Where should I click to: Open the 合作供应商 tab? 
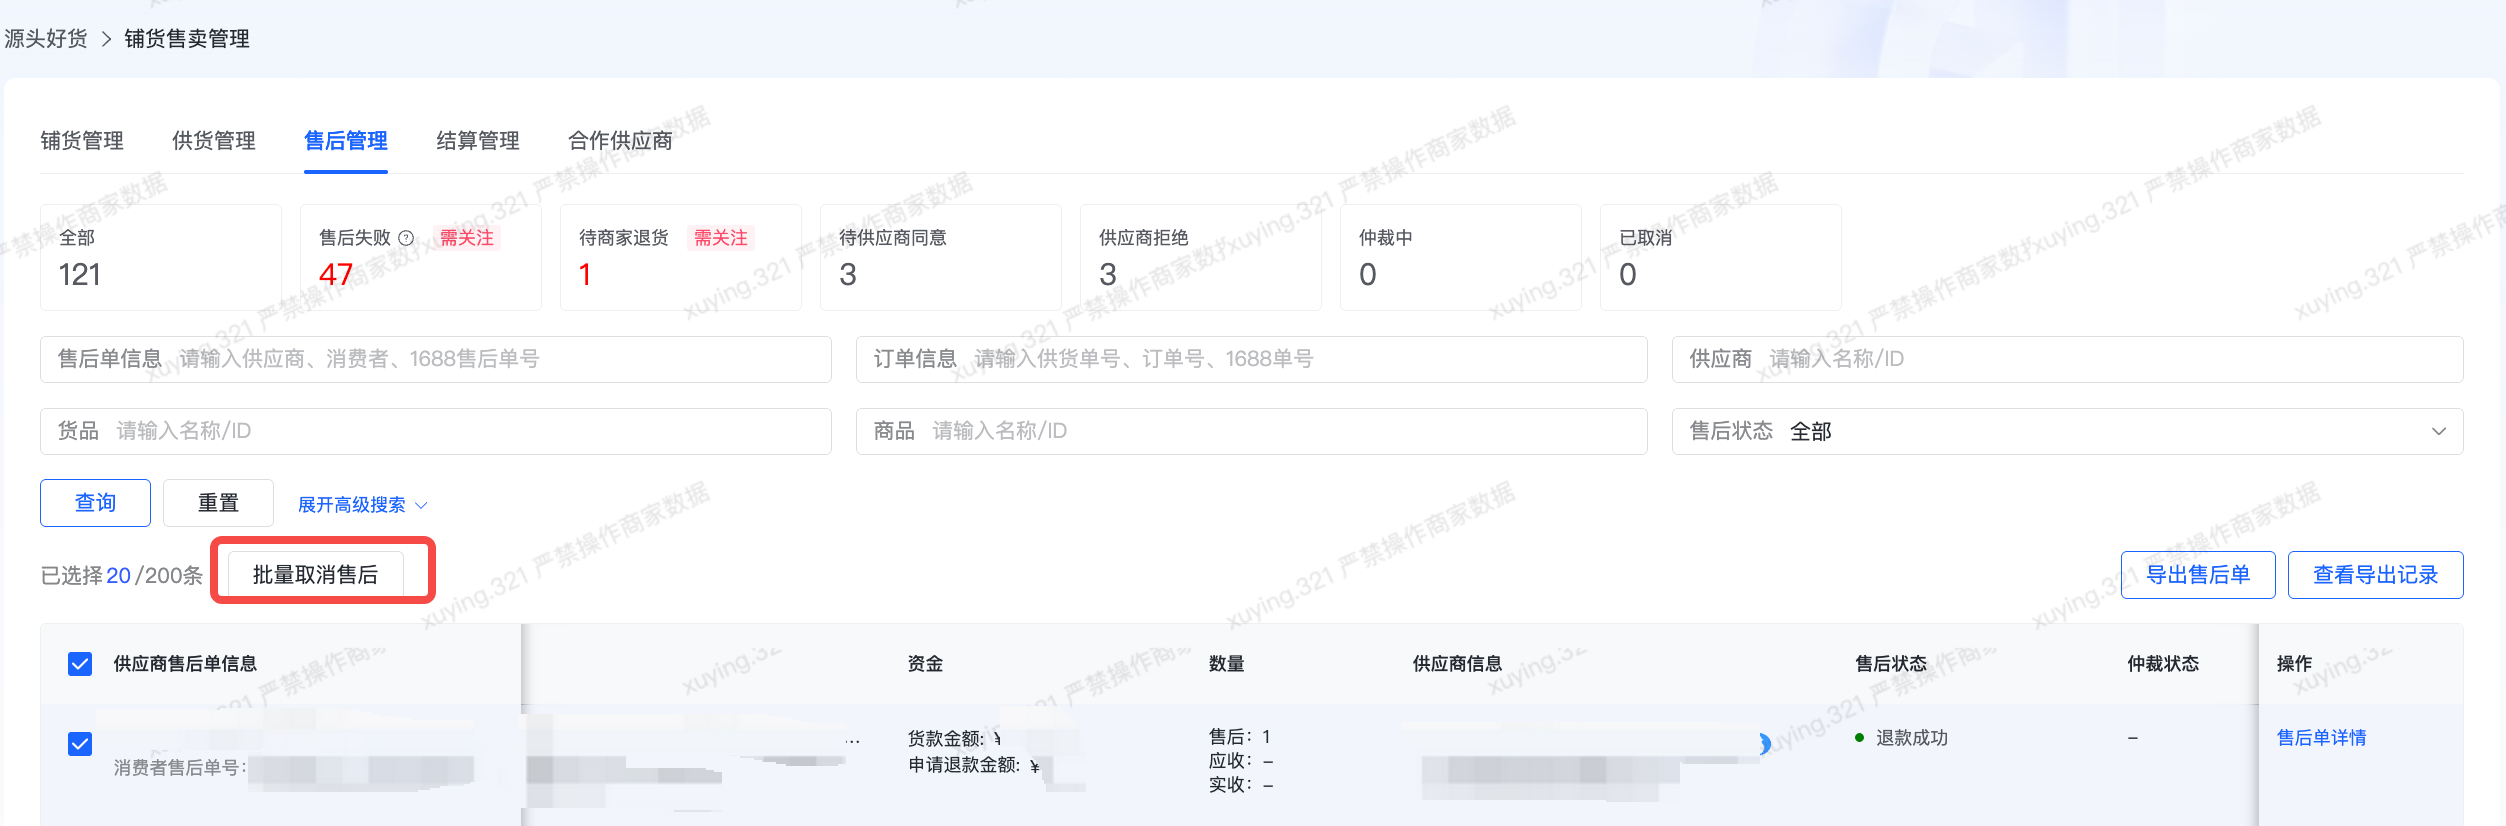pos(620,141)
